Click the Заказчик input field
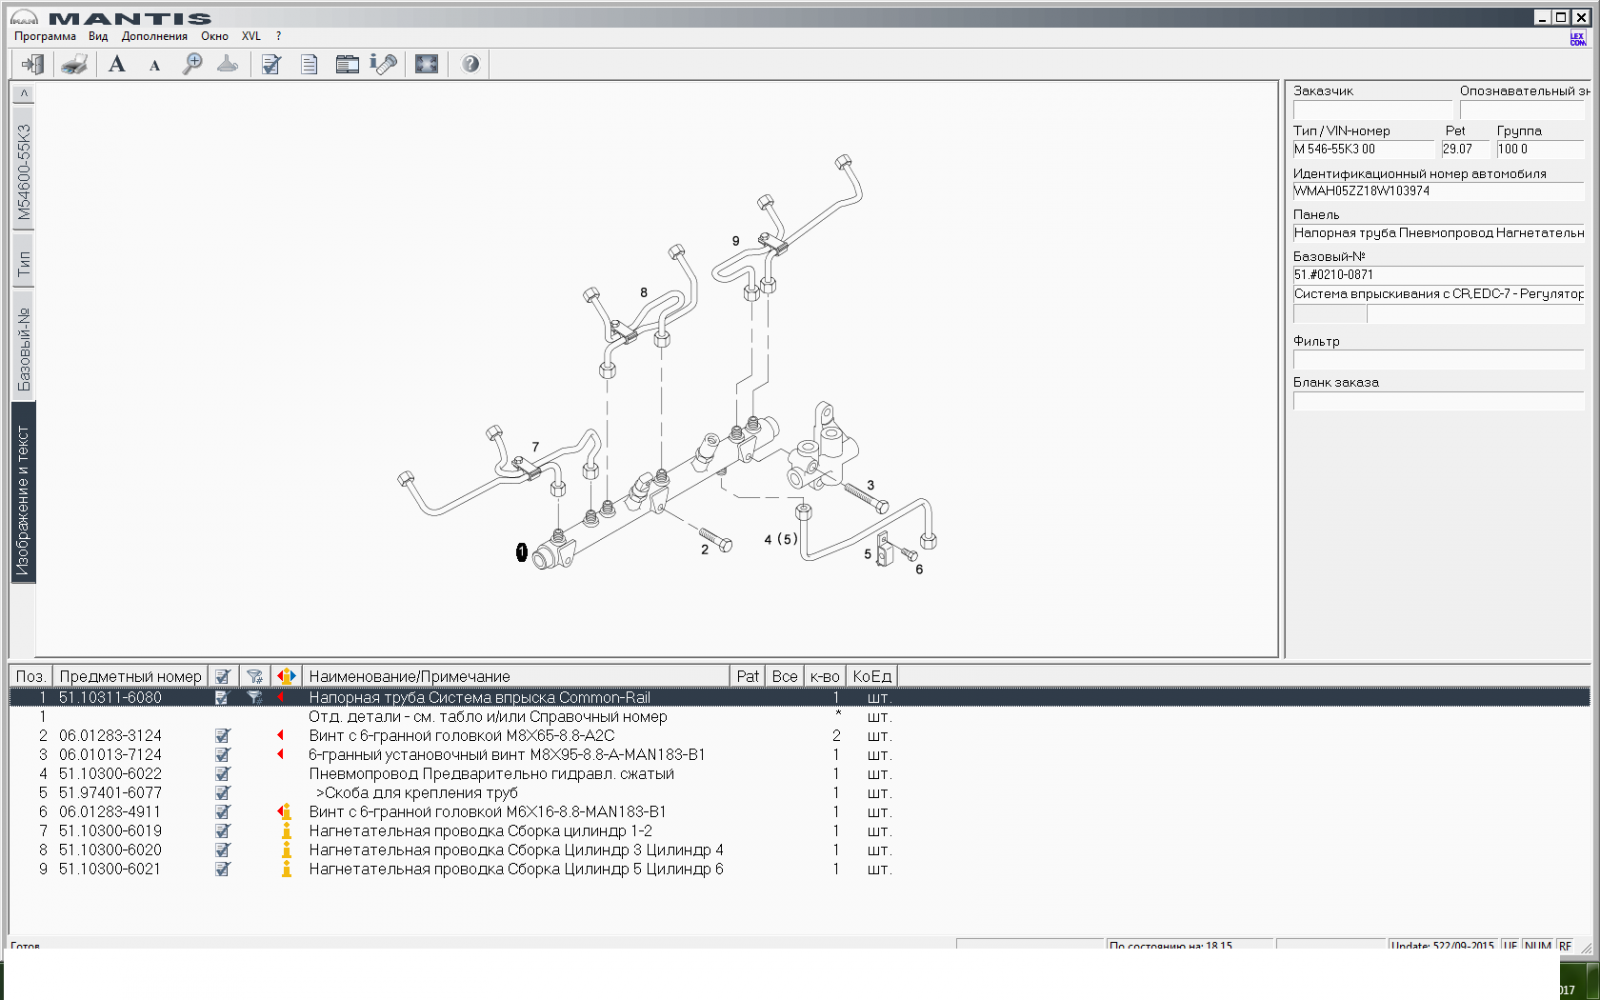Viewport: 1600px width, 1000px height. point(1372,110)
